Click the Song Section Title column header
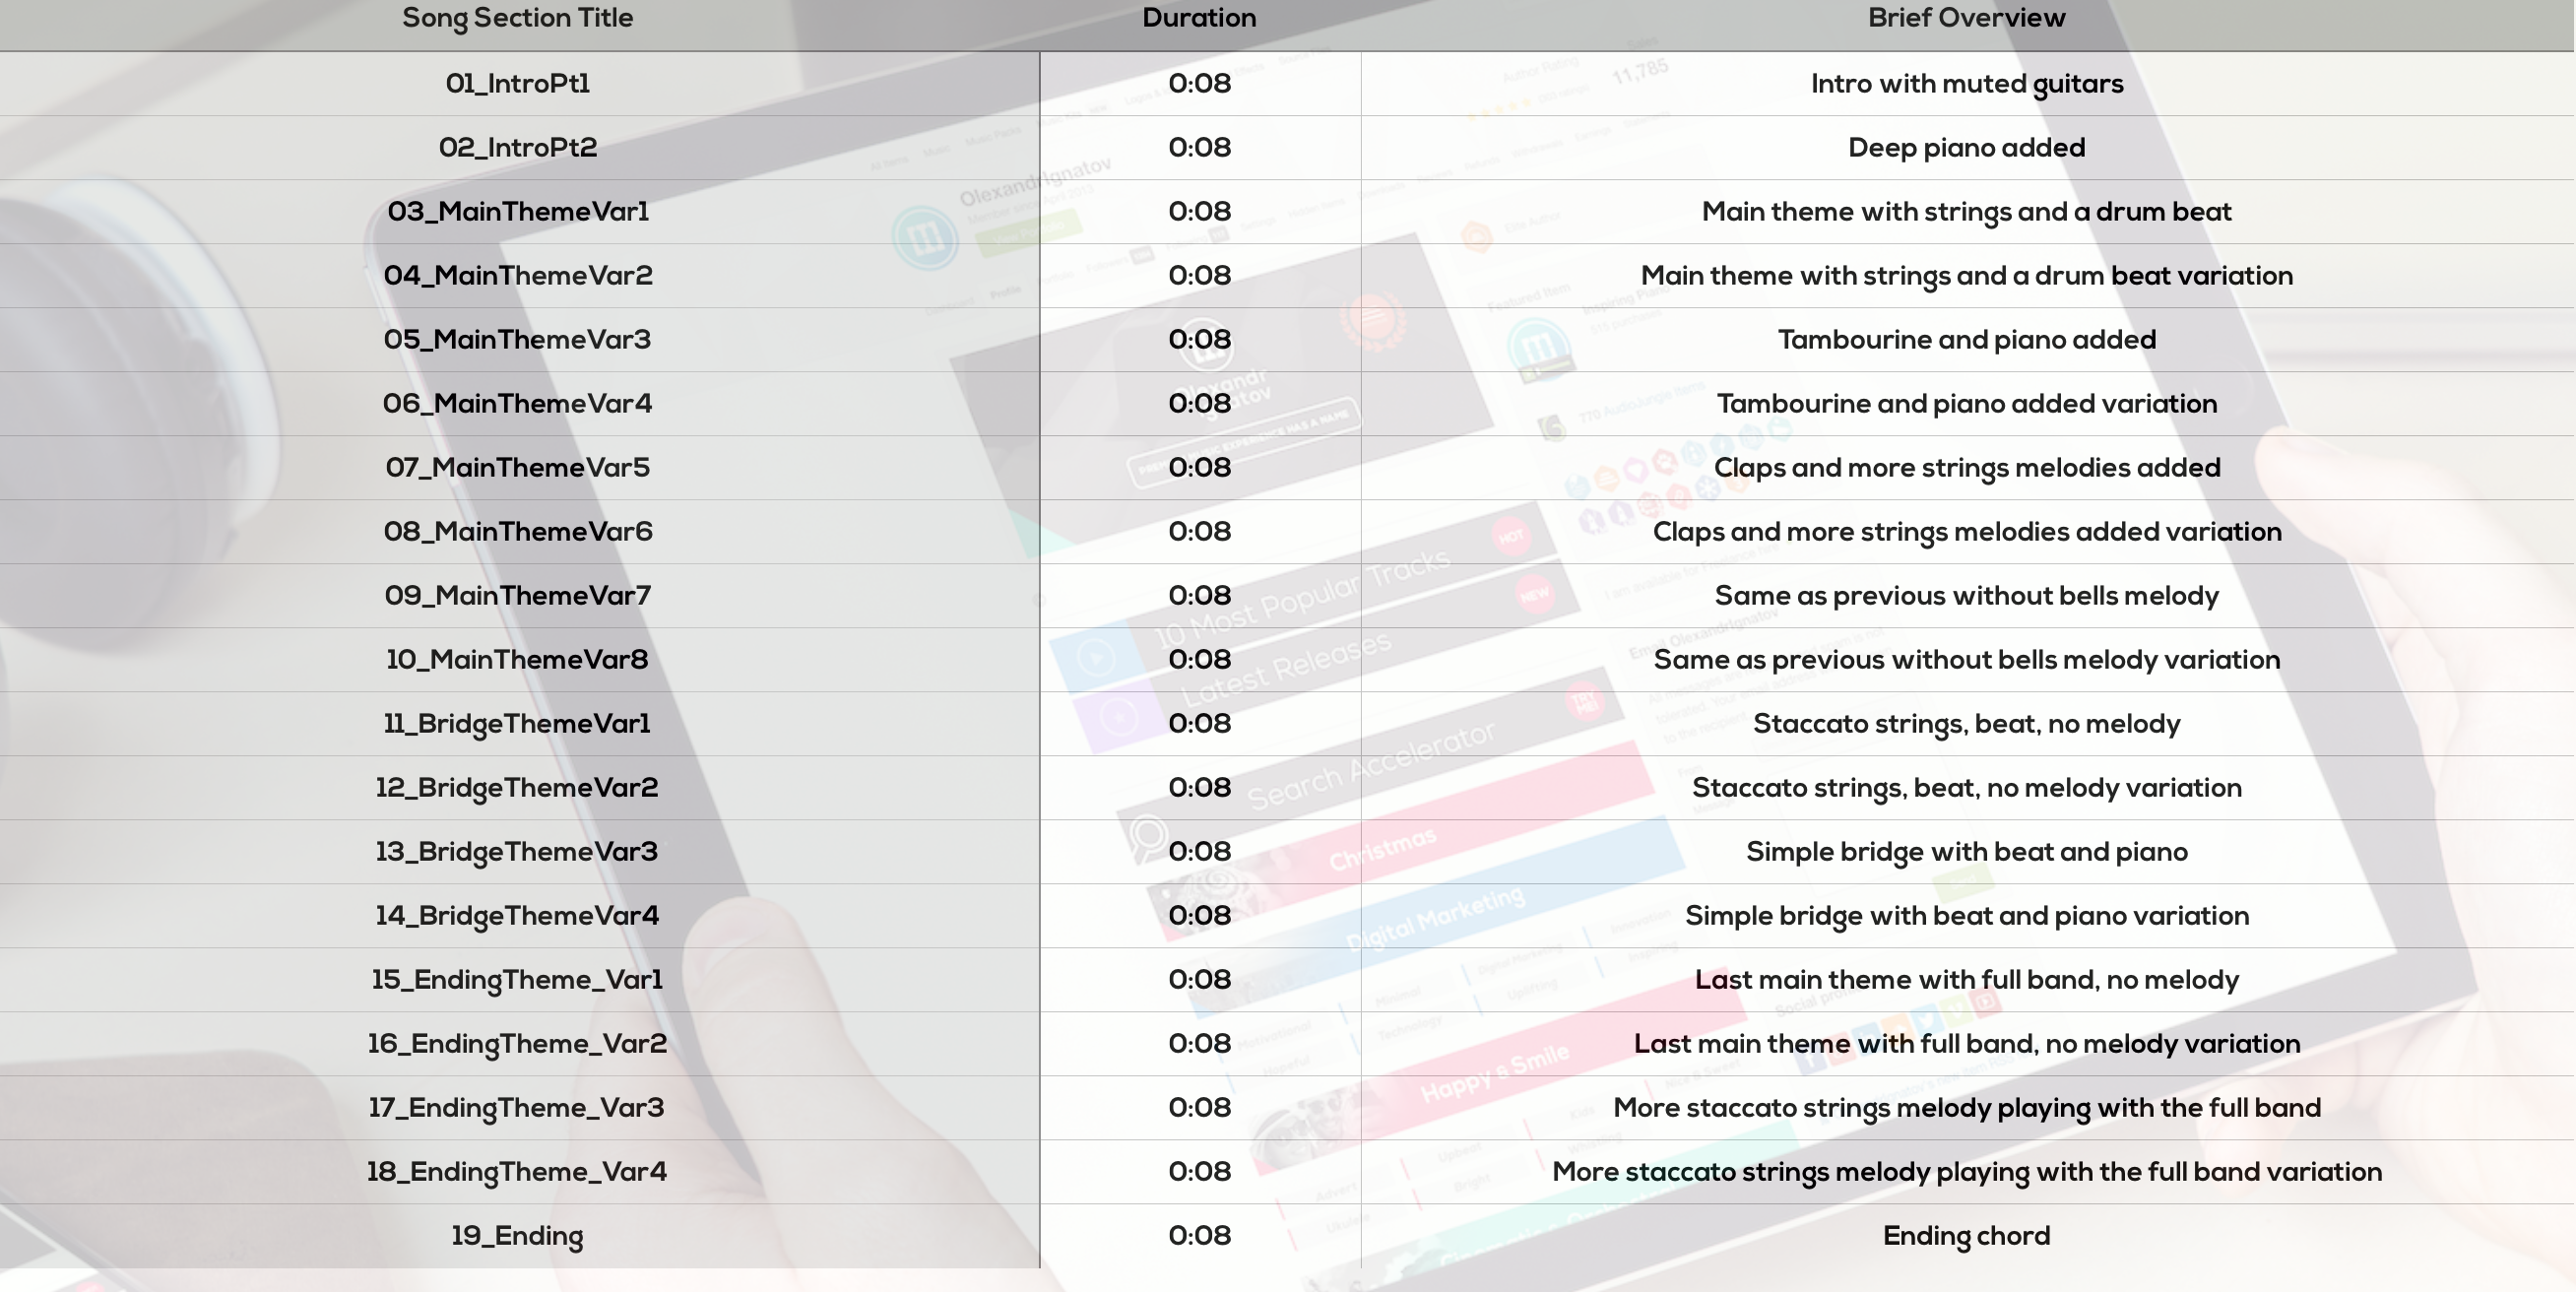This screenshot has width=2576, height=1292. pyautogui.click(x=517, y=19)
